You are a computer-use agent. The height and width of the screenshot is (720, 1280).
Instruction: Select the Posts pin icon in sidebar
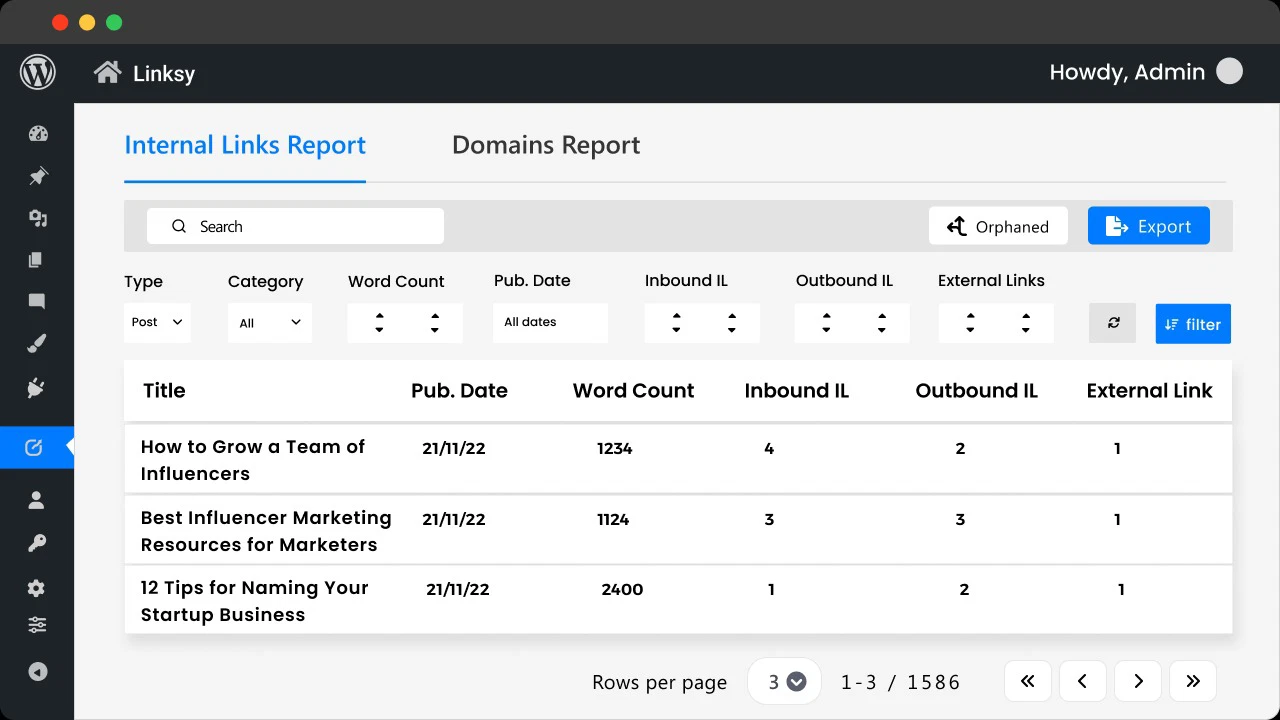pyautogui.click(x=37, y=176)
